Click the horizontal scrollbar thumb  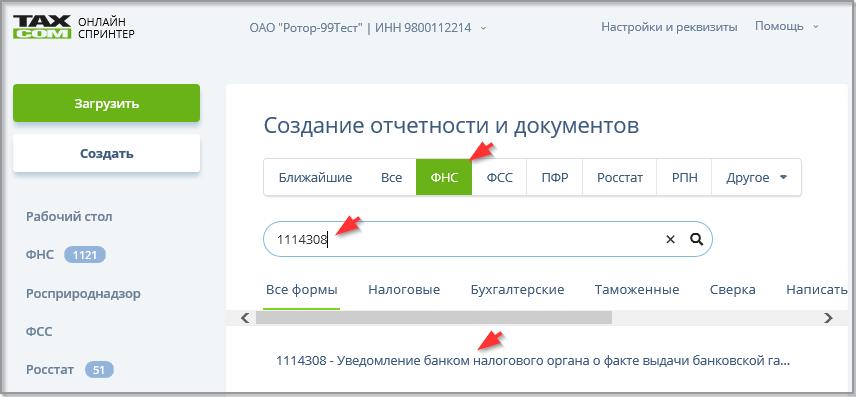(x=434, y=318)
